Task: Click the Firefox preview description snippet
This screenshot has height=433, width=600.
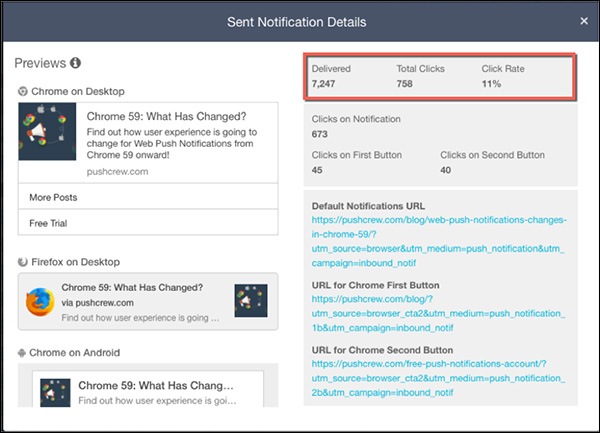Action: [x=140, y=318]
